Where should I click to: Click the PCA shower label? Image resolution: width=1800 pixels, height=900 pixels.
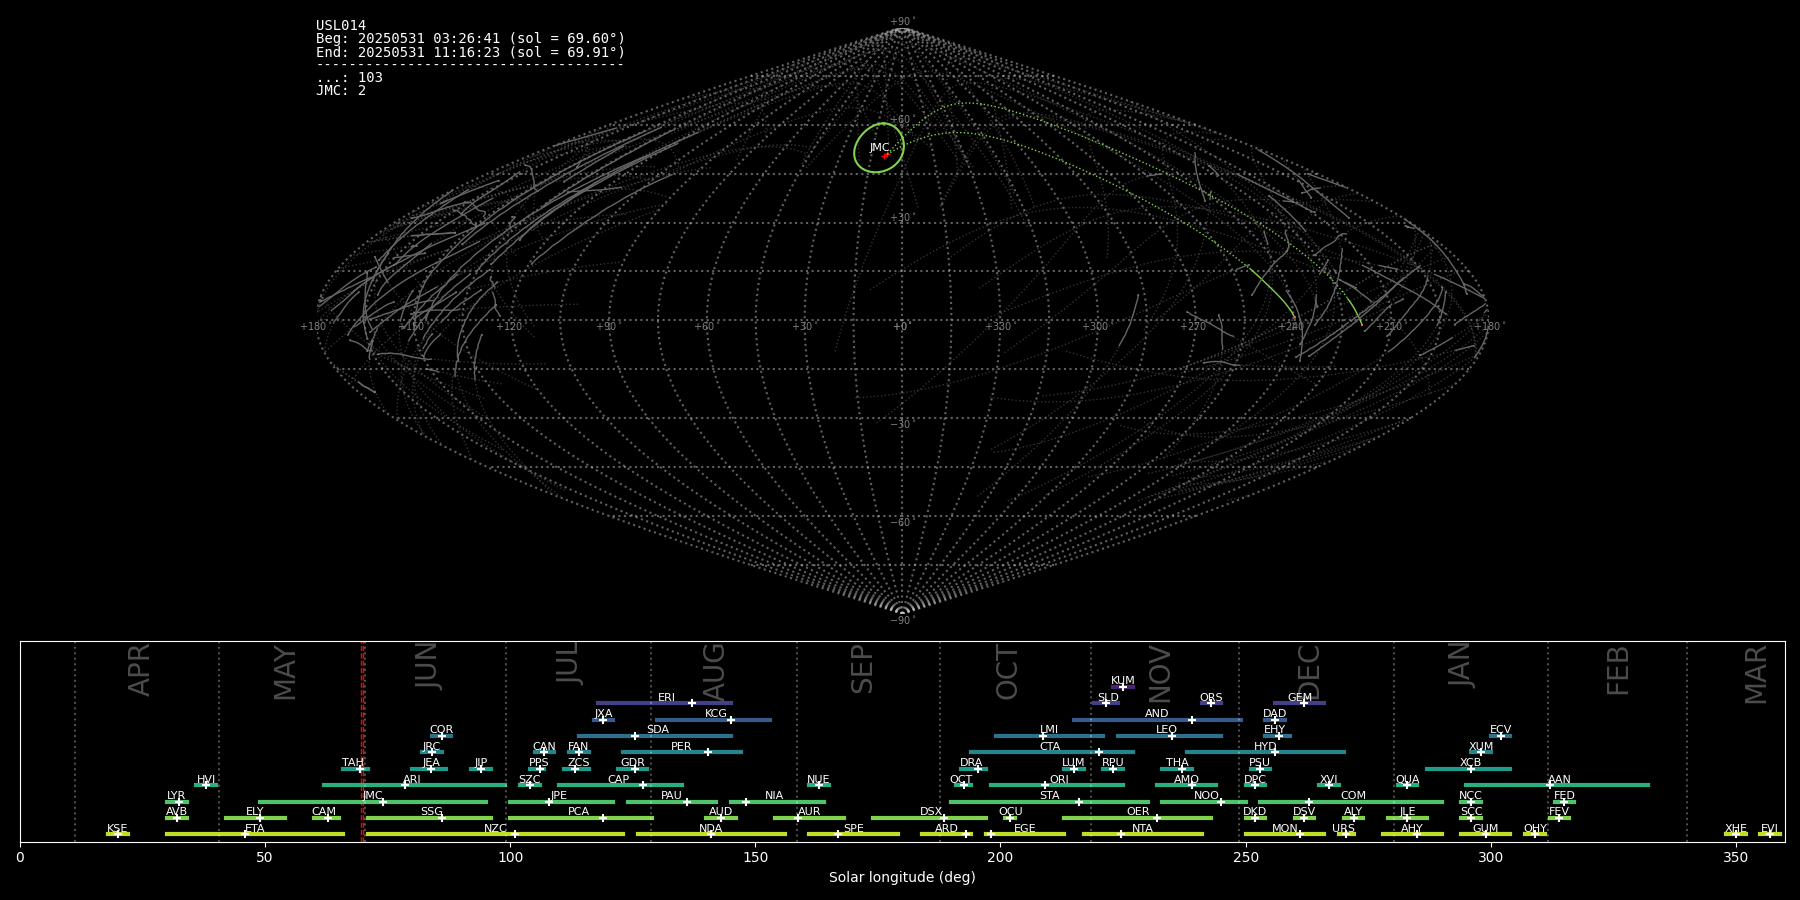(x=578, y=812)
